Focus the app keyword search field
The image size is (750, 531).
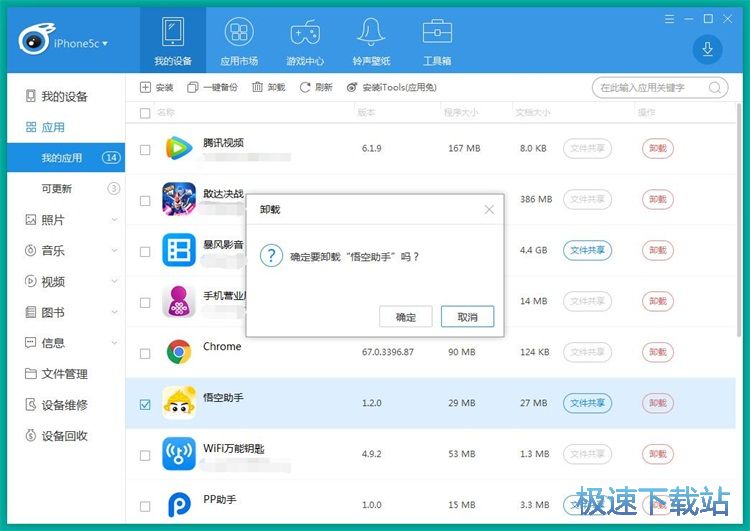click(x=660, y=88)
